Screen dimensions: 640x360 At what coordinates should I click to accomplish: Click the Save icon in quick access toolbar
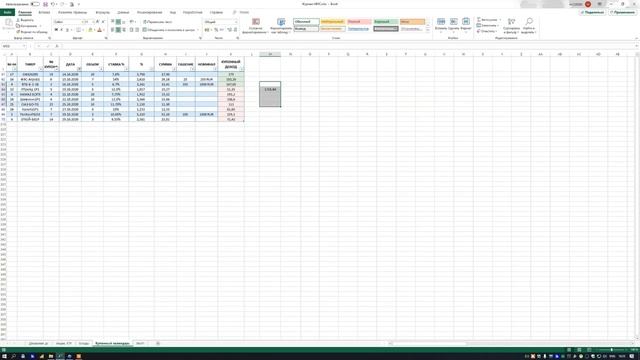[45, 4]
